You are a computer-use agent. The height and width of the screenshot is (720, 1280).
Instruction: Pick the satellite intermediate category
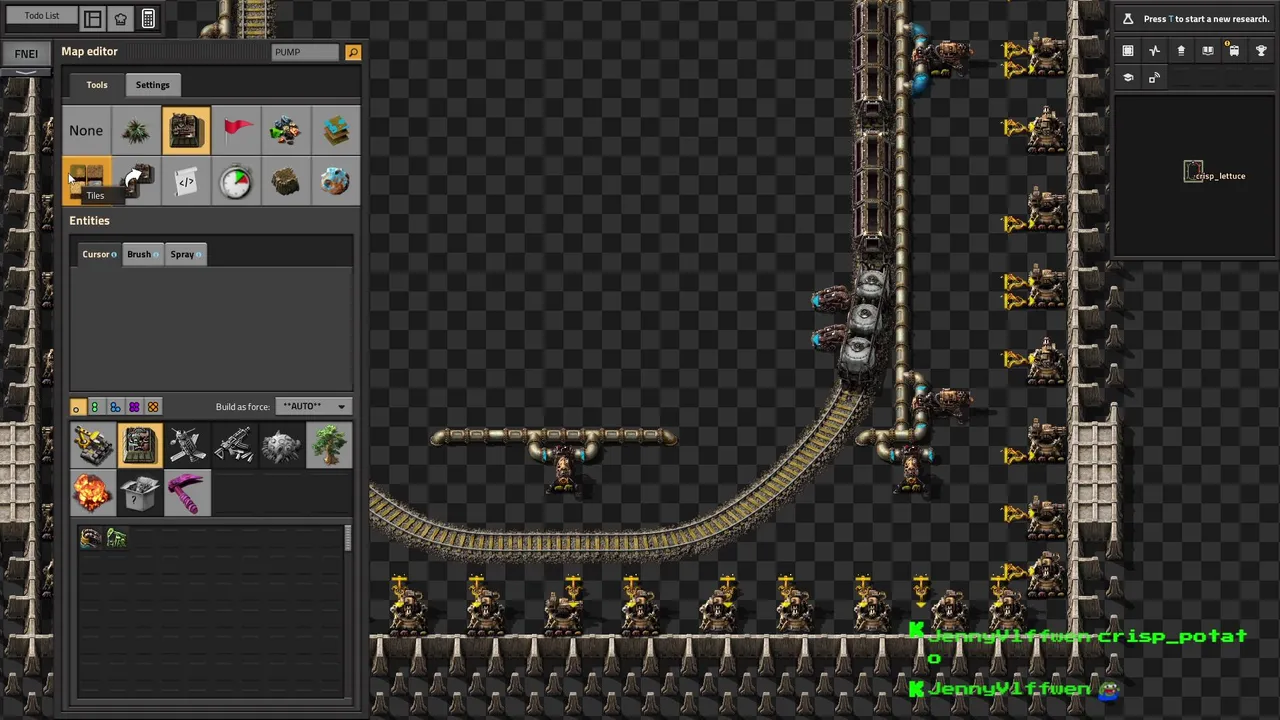click(x=187, y=445)
